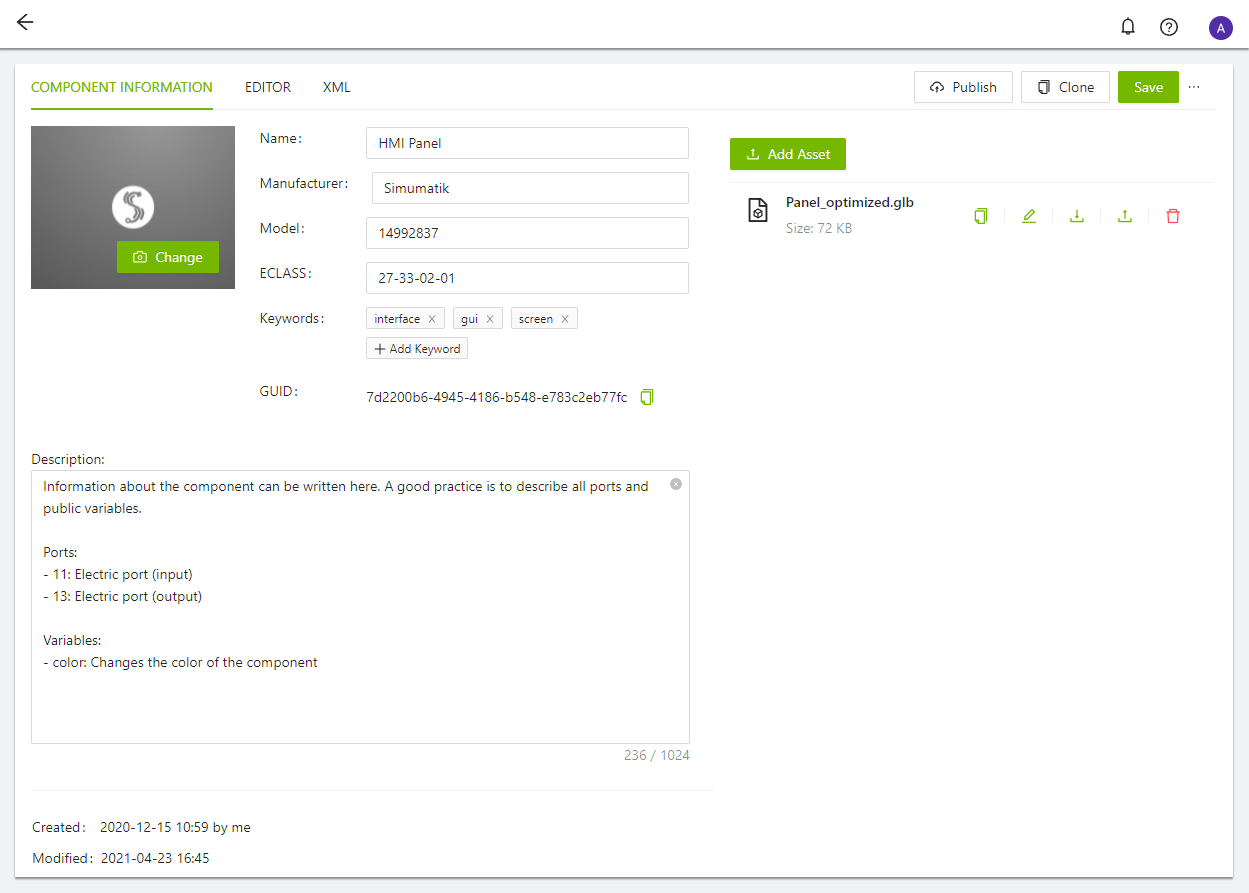
Task: Click the Add Asset button
Action: pos(788,154)
